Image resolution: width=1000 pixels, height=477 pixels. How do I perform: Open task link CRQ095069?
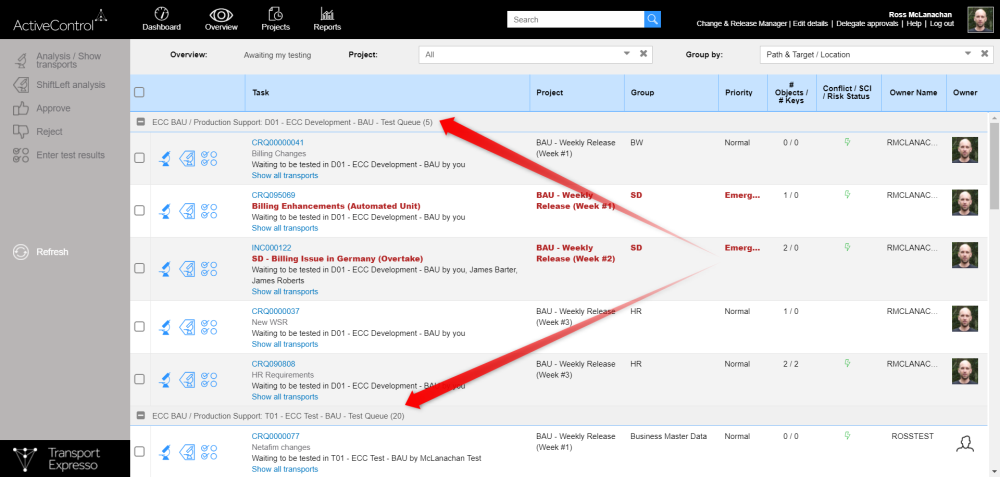click(x=273, y=194)
